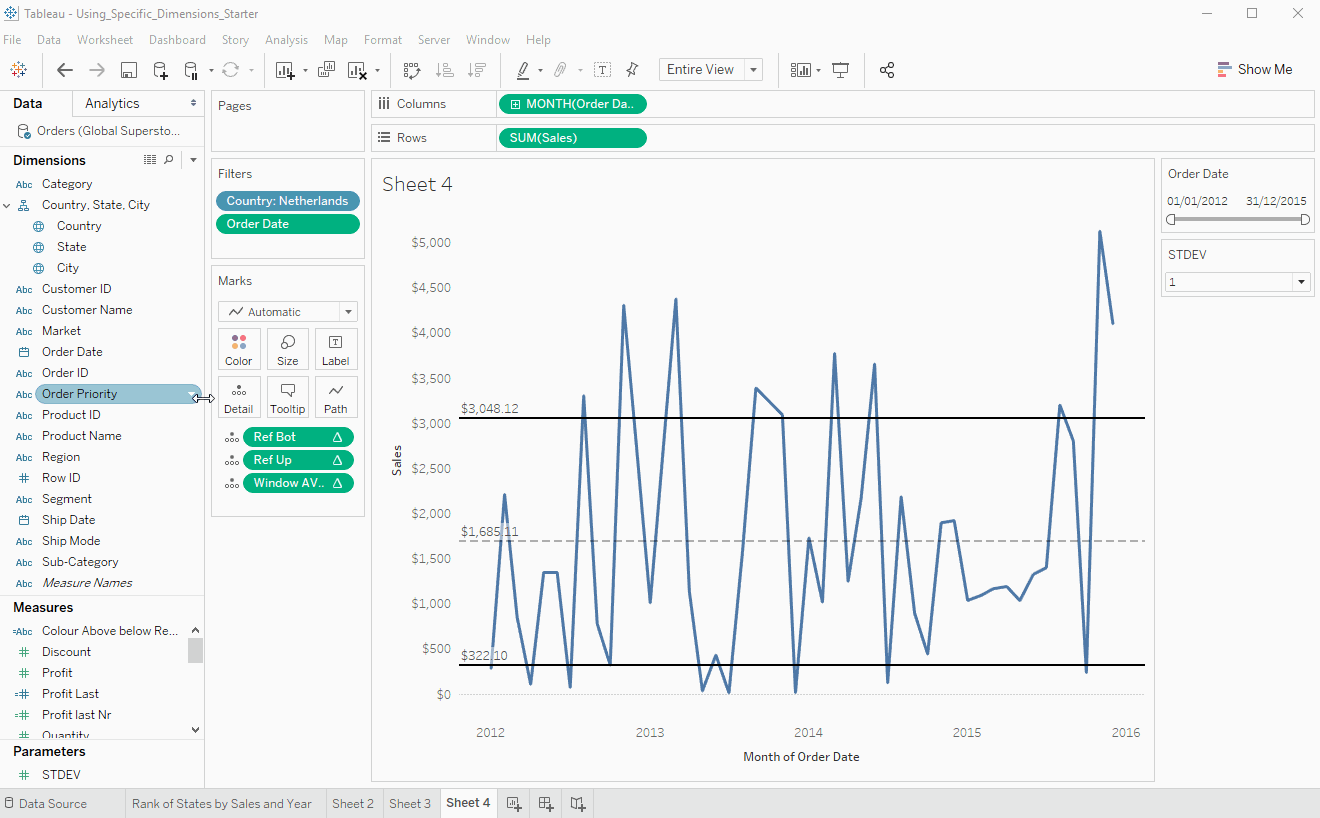Switch to the Sheet 3 tab
Screen dimensions: 1320x818
[410, 803]
